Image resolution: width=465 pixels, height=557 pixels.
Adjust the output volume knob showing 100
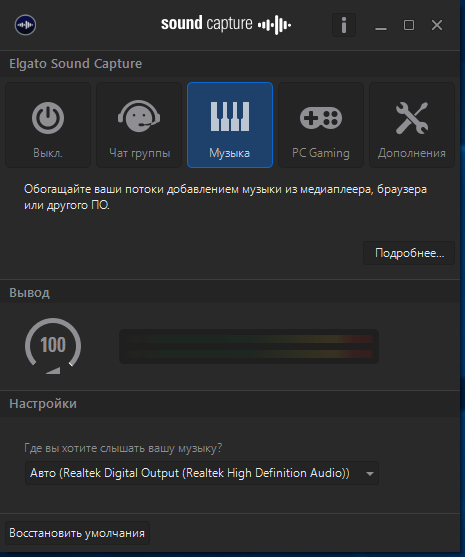(x=53, y=346)
